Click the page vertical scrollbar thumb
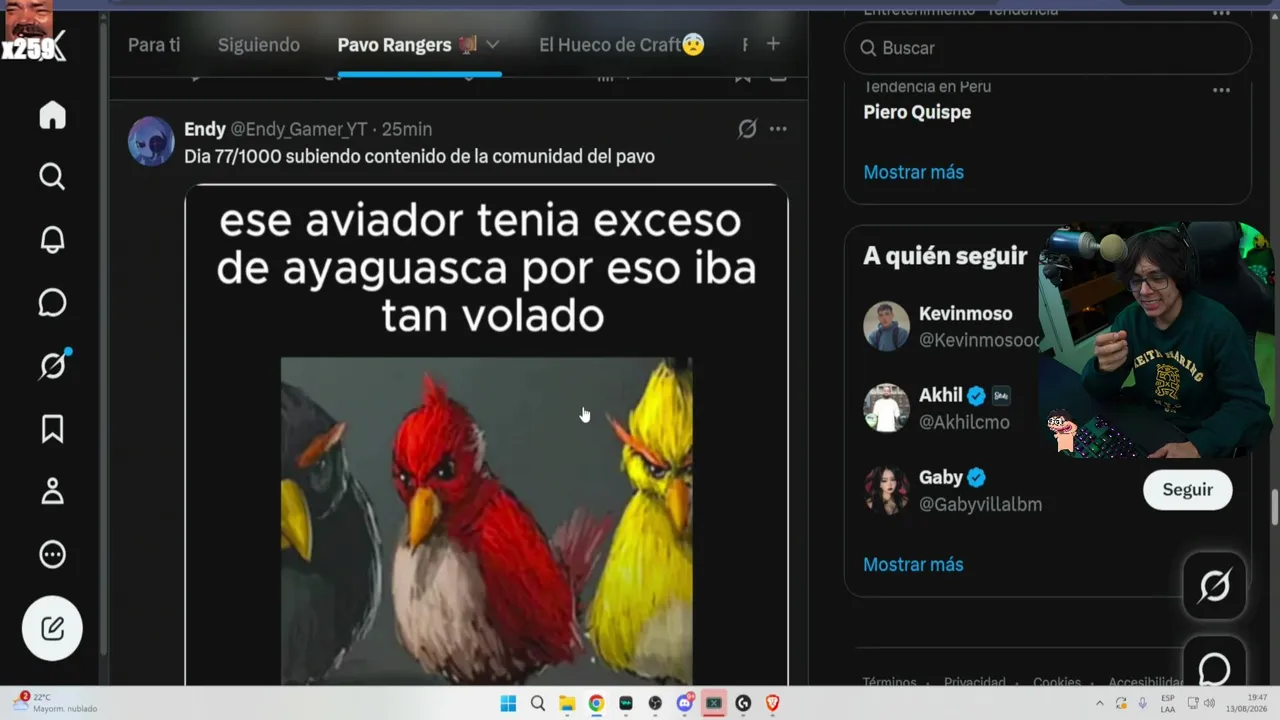 pyautogui.click(x=1274, y=506)
